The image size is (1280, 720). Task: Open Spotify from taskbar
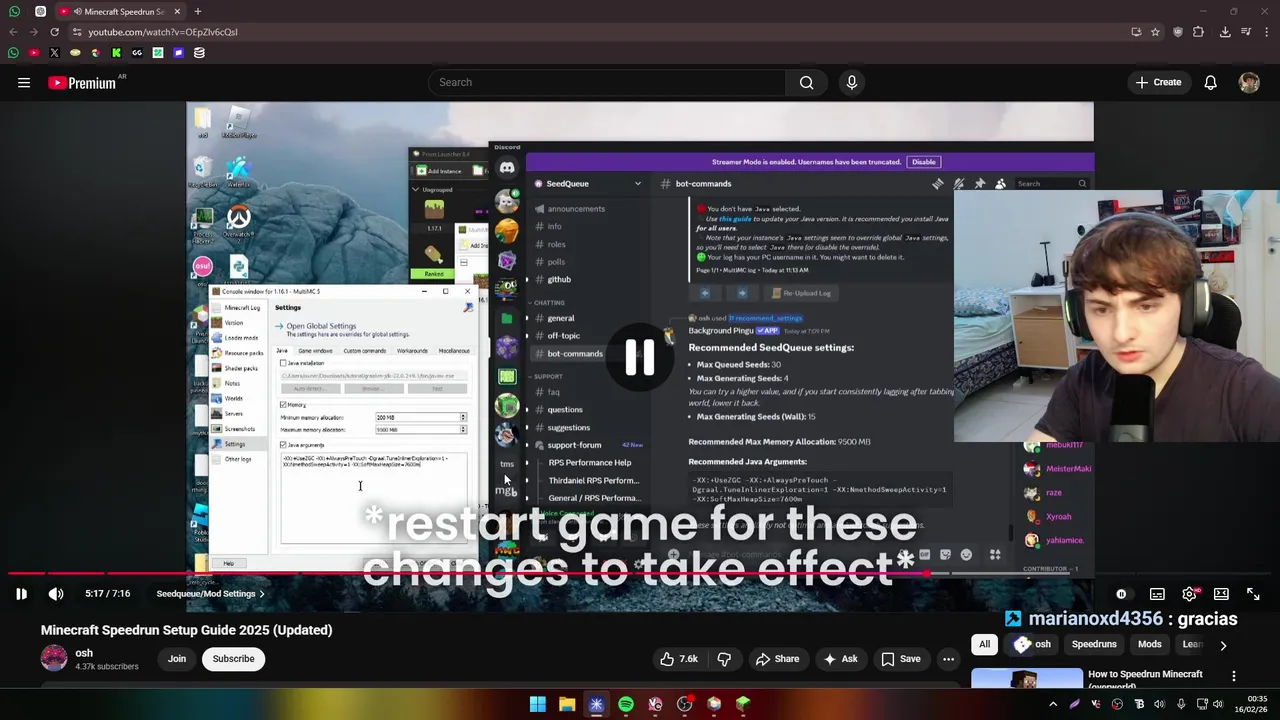[x=626, y=704]
